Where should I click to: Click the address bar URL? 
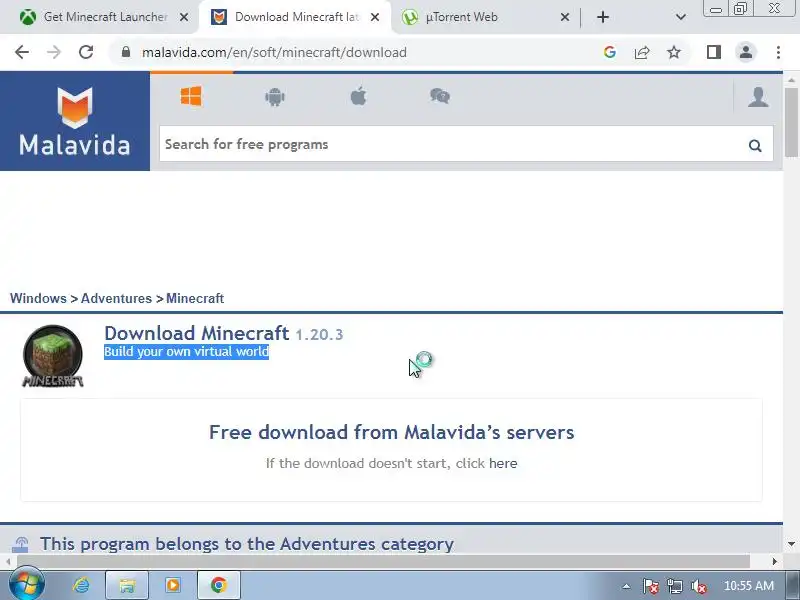(274, 52)
